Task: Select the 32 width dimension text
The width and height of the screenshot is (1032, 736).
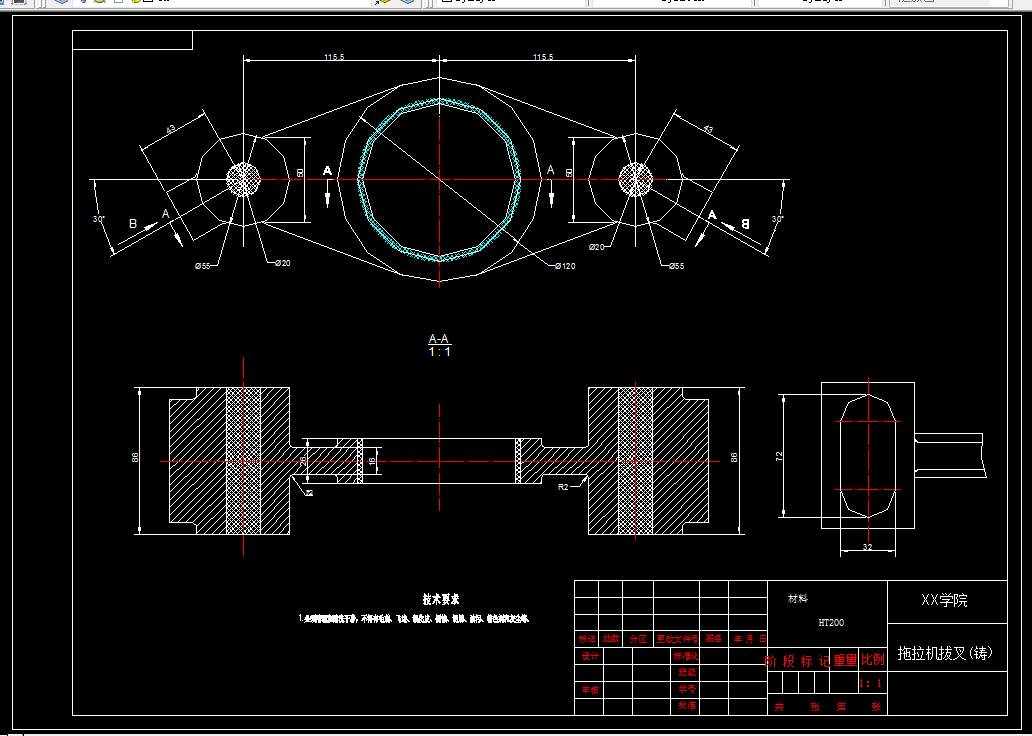Action: [x=867, y=546]
